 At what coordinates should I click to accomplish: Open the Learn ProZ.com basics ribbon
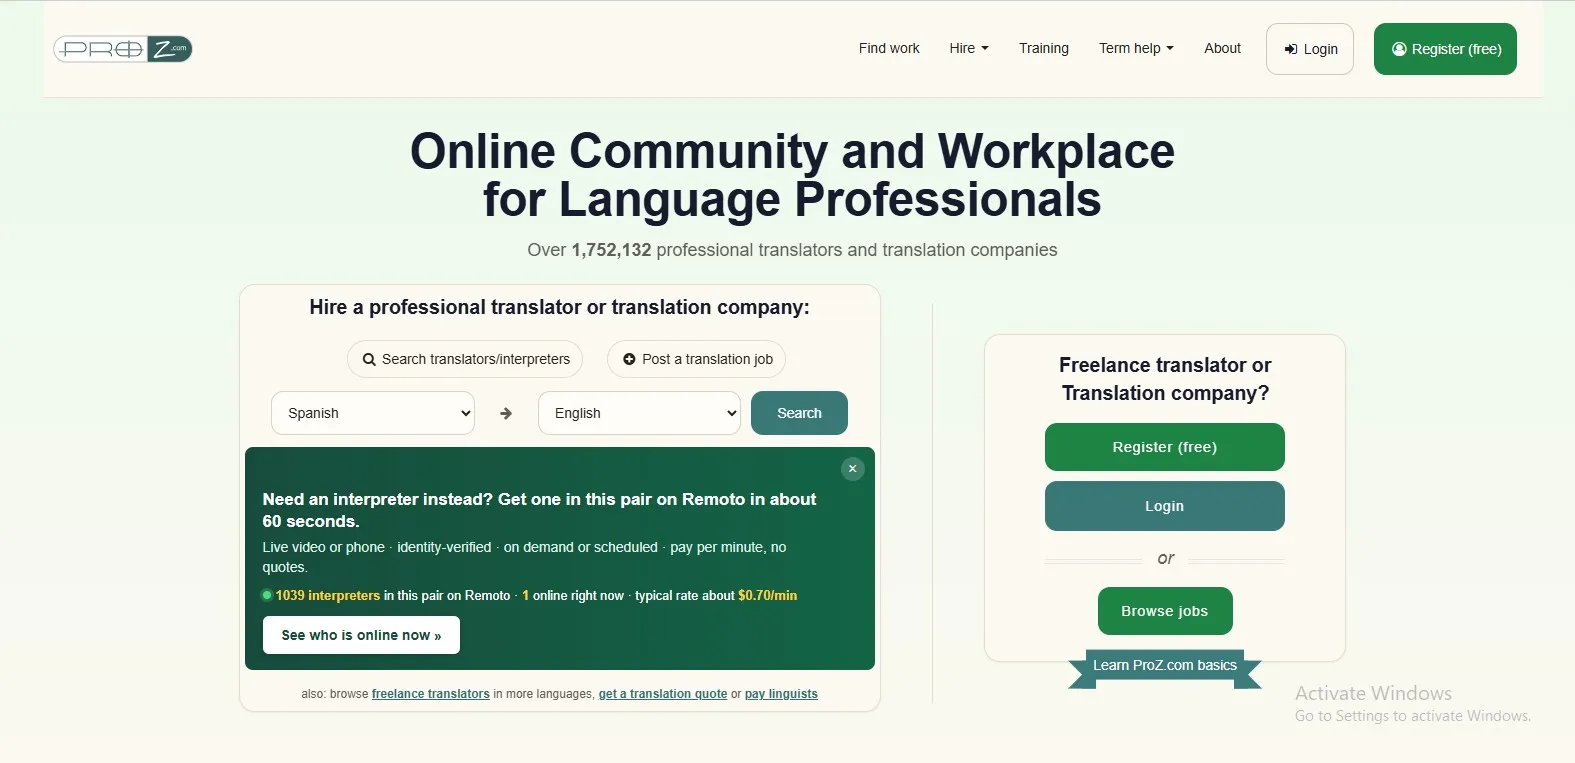click(x=1165, y=666)
